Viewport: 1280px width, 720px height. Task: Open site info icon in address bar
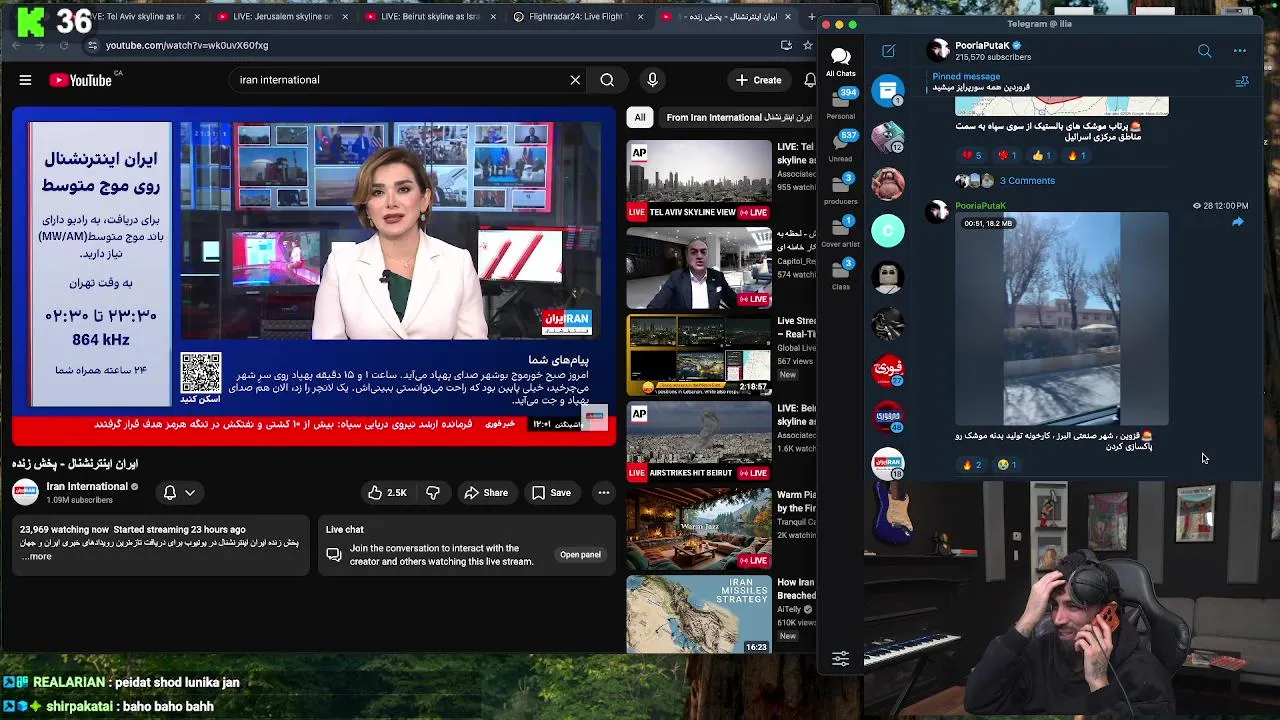[x=92, y=45]
